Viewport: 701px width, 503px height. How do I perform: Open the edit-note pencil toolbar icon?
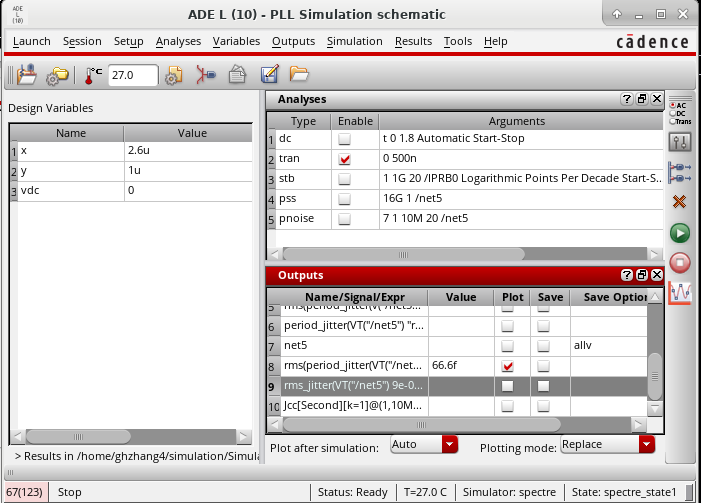[x=270, y=74]
